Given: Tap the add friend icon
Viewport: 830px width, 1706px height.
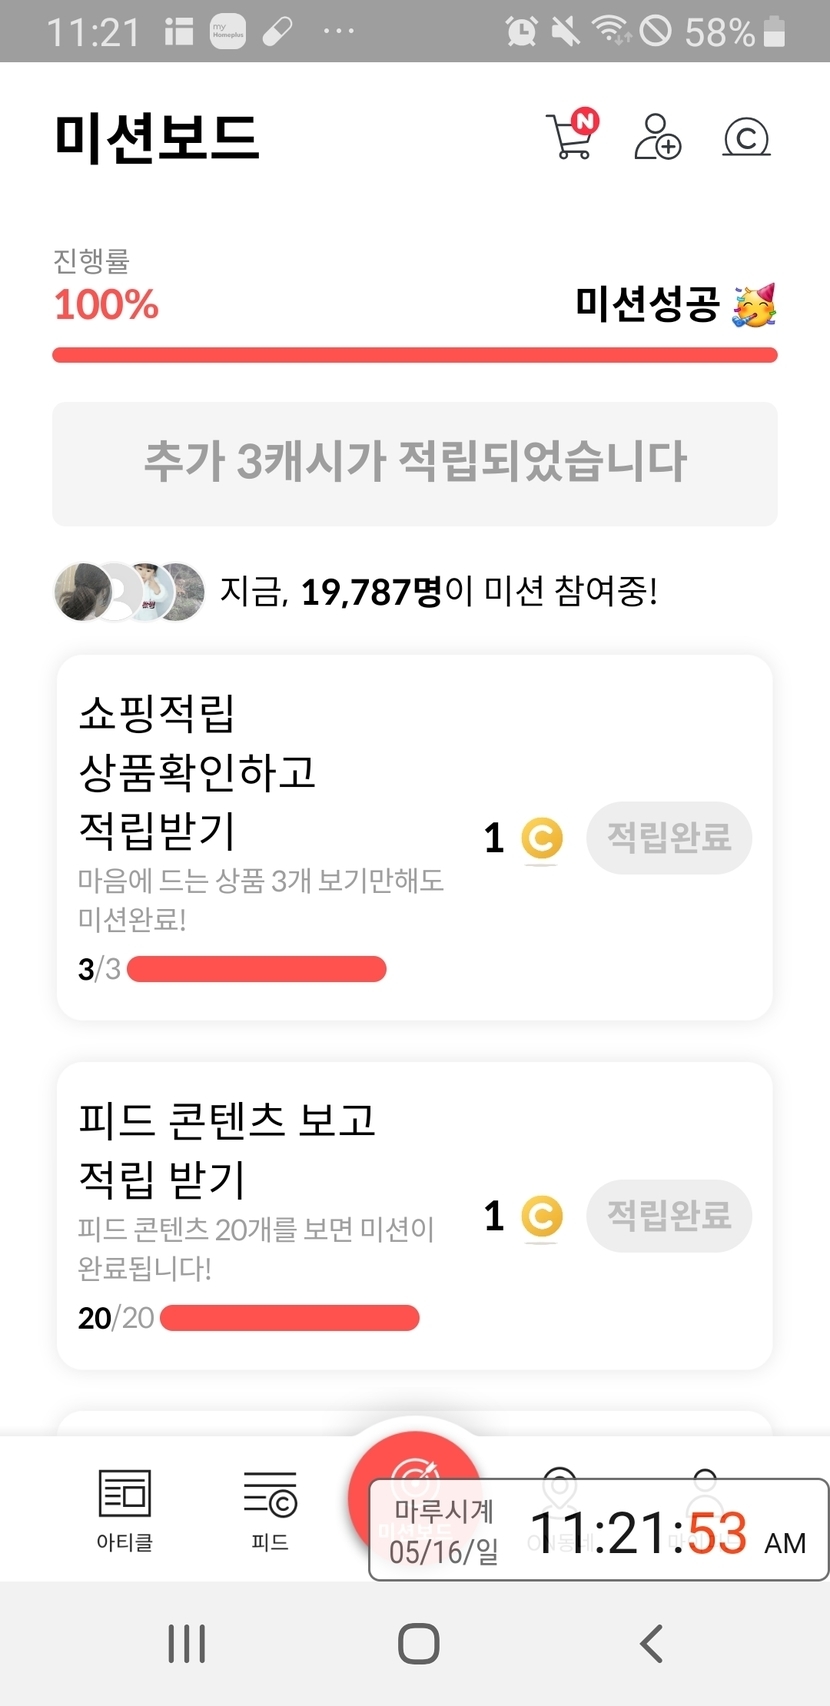Looking at the screenshot, I should [657, 137].
